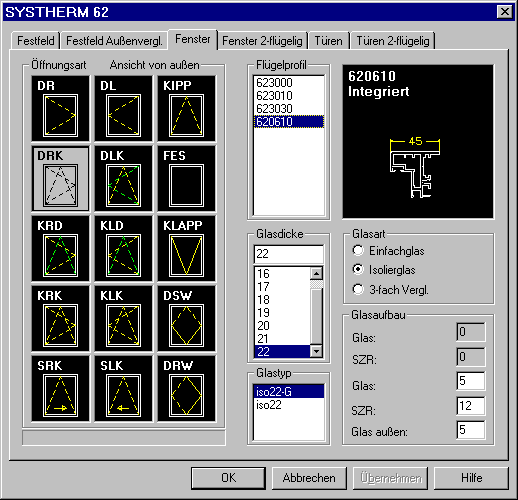
Task: Switch to the Türen tab
Action: [329, 41]
